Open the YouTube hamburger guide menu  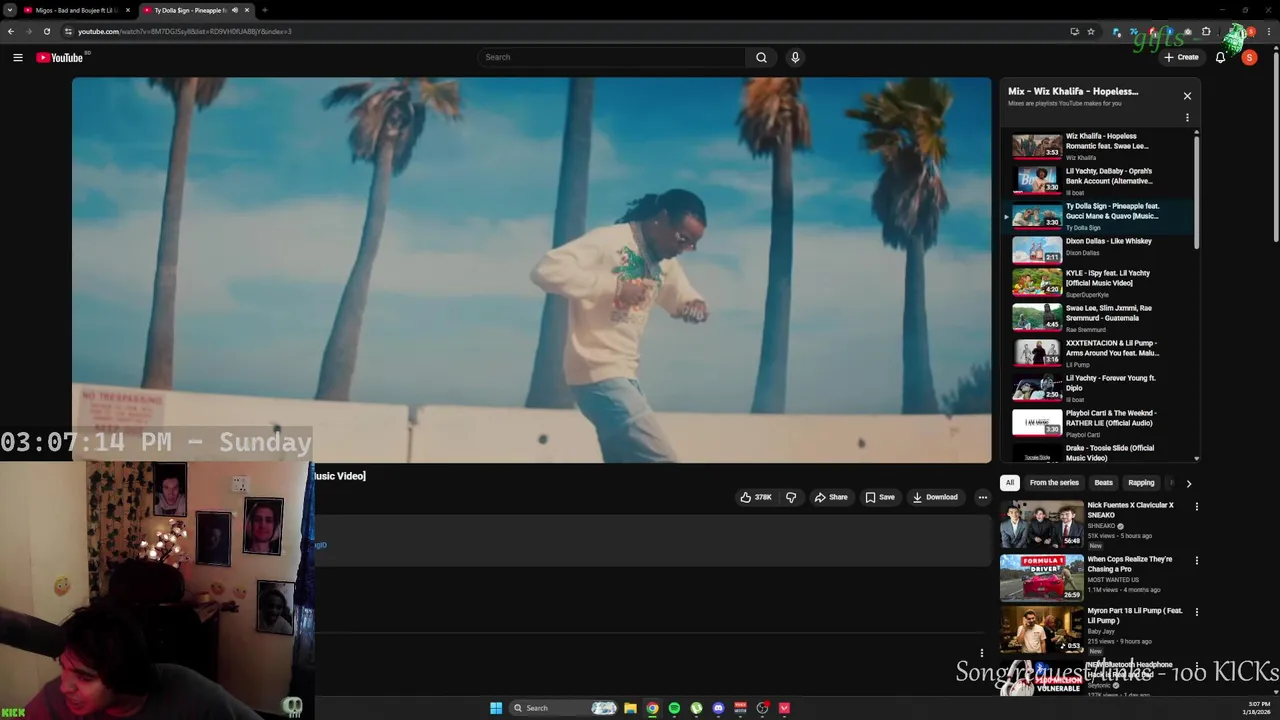coord(18,57)
